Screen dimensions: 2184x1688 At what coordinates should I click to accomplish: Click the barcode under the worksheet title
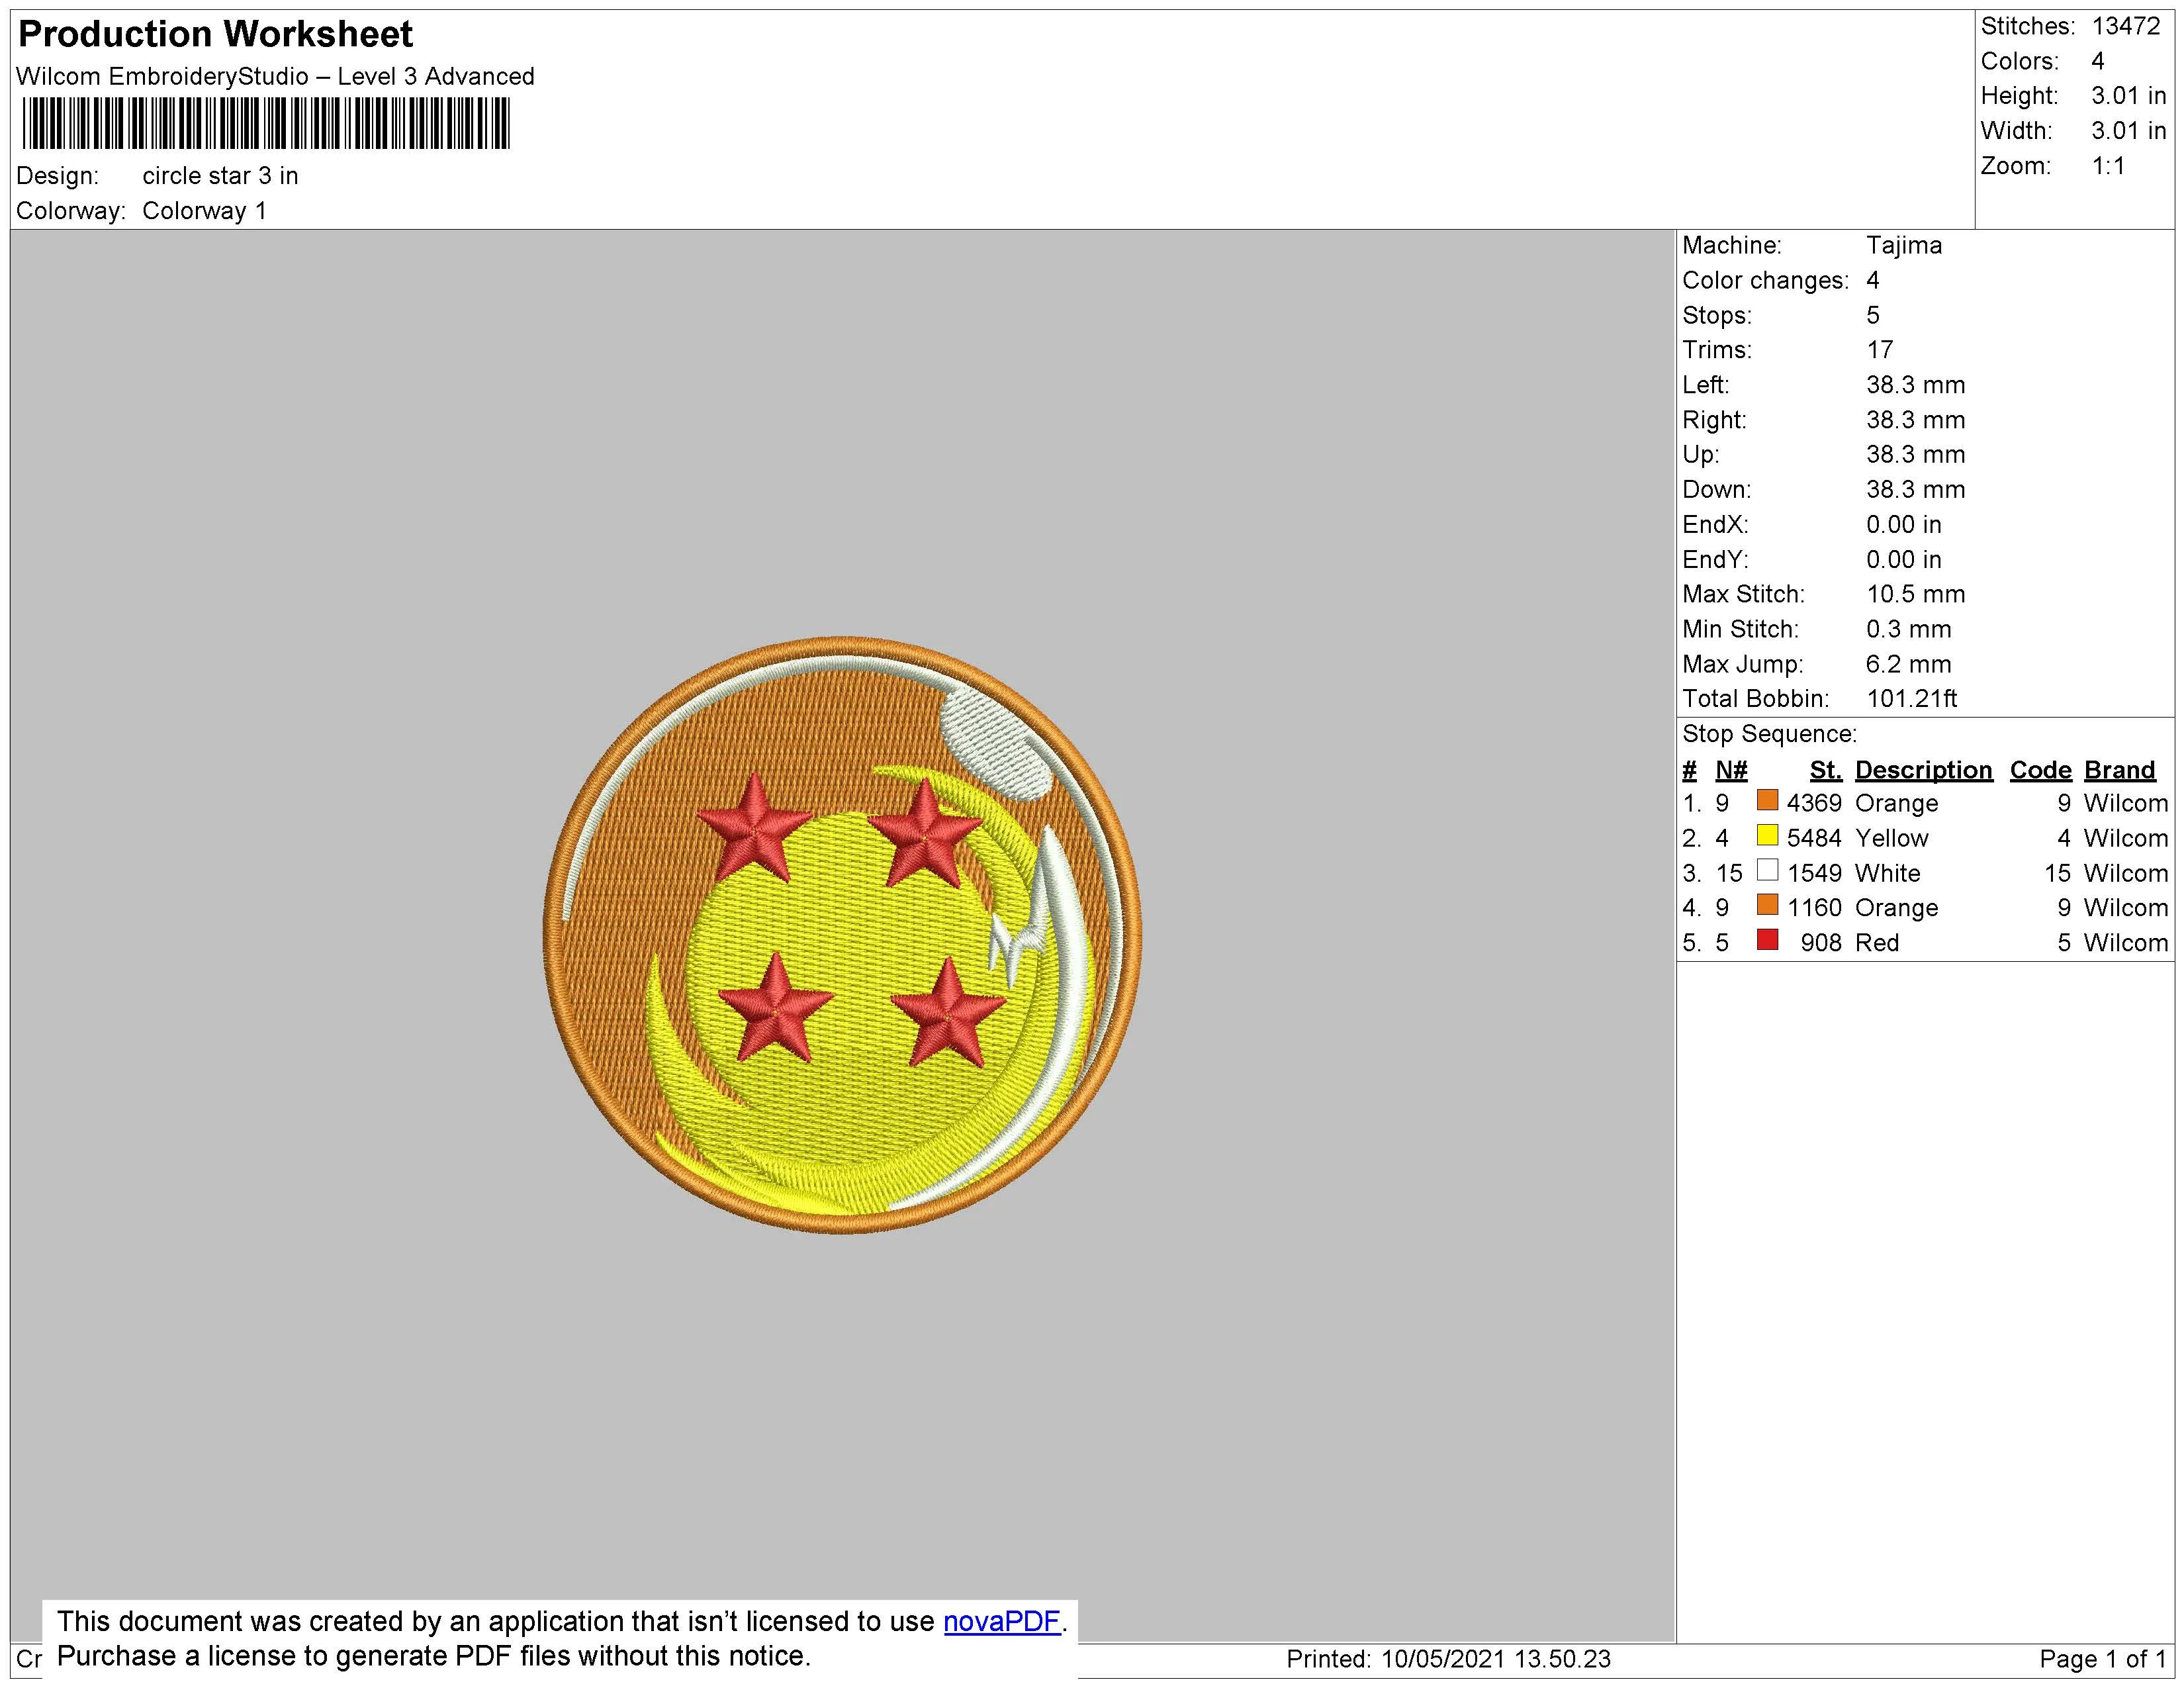coord(266,124)
